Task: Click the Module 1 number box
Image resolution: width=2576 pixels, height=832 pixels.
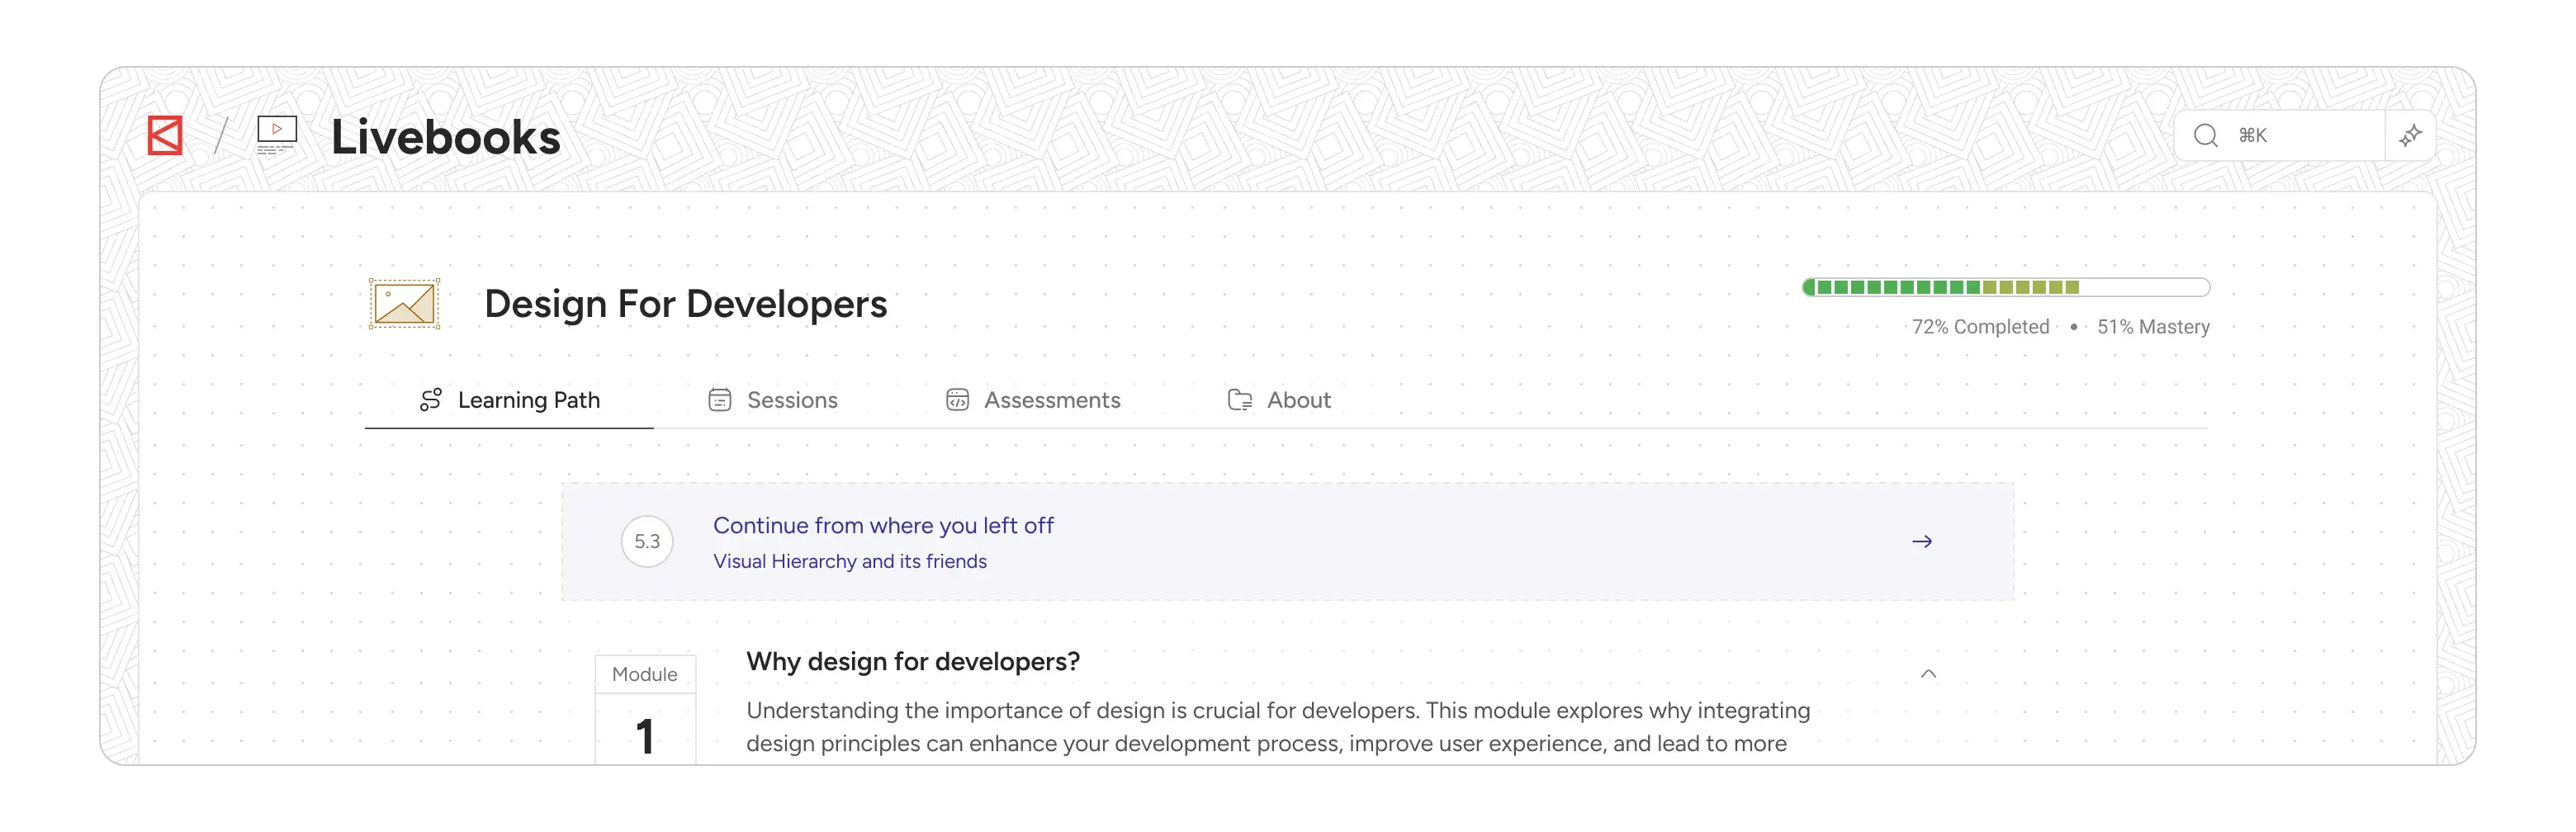Action: 645,735
